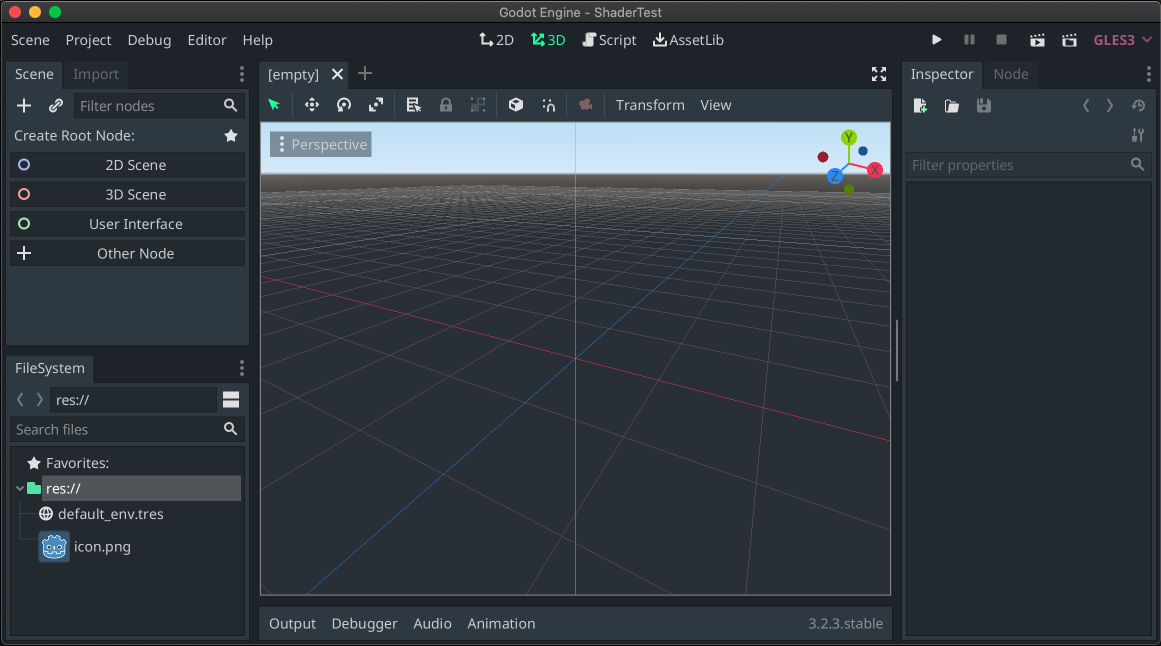
Task: Activate the Select mode arrow tool
Action: point(274,105)
